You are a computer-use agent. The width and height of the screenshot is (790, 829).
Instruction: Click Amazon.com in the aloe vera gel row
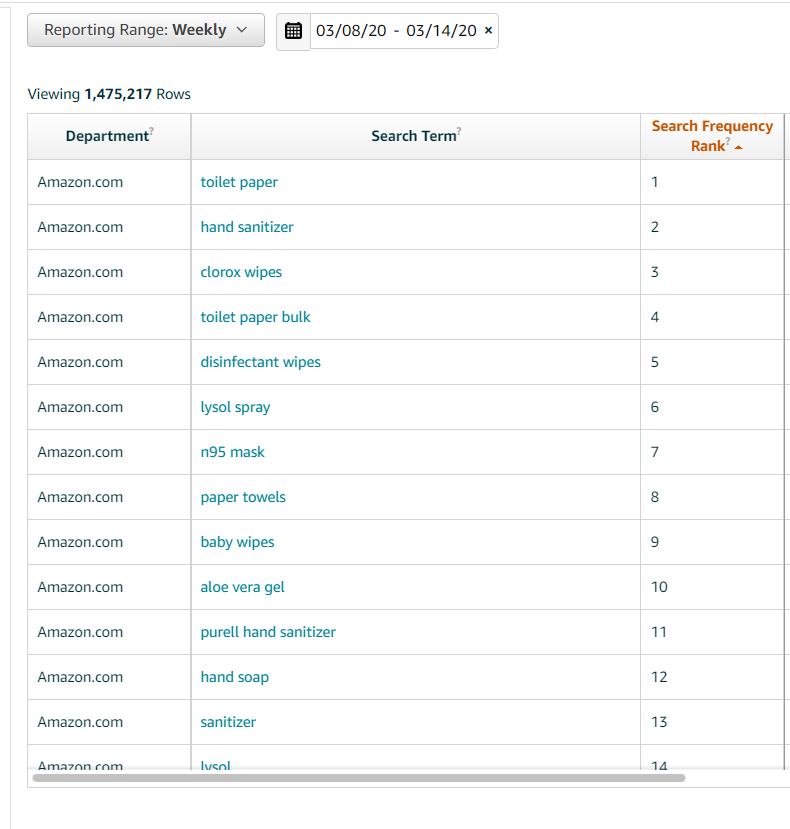point(80,587)
